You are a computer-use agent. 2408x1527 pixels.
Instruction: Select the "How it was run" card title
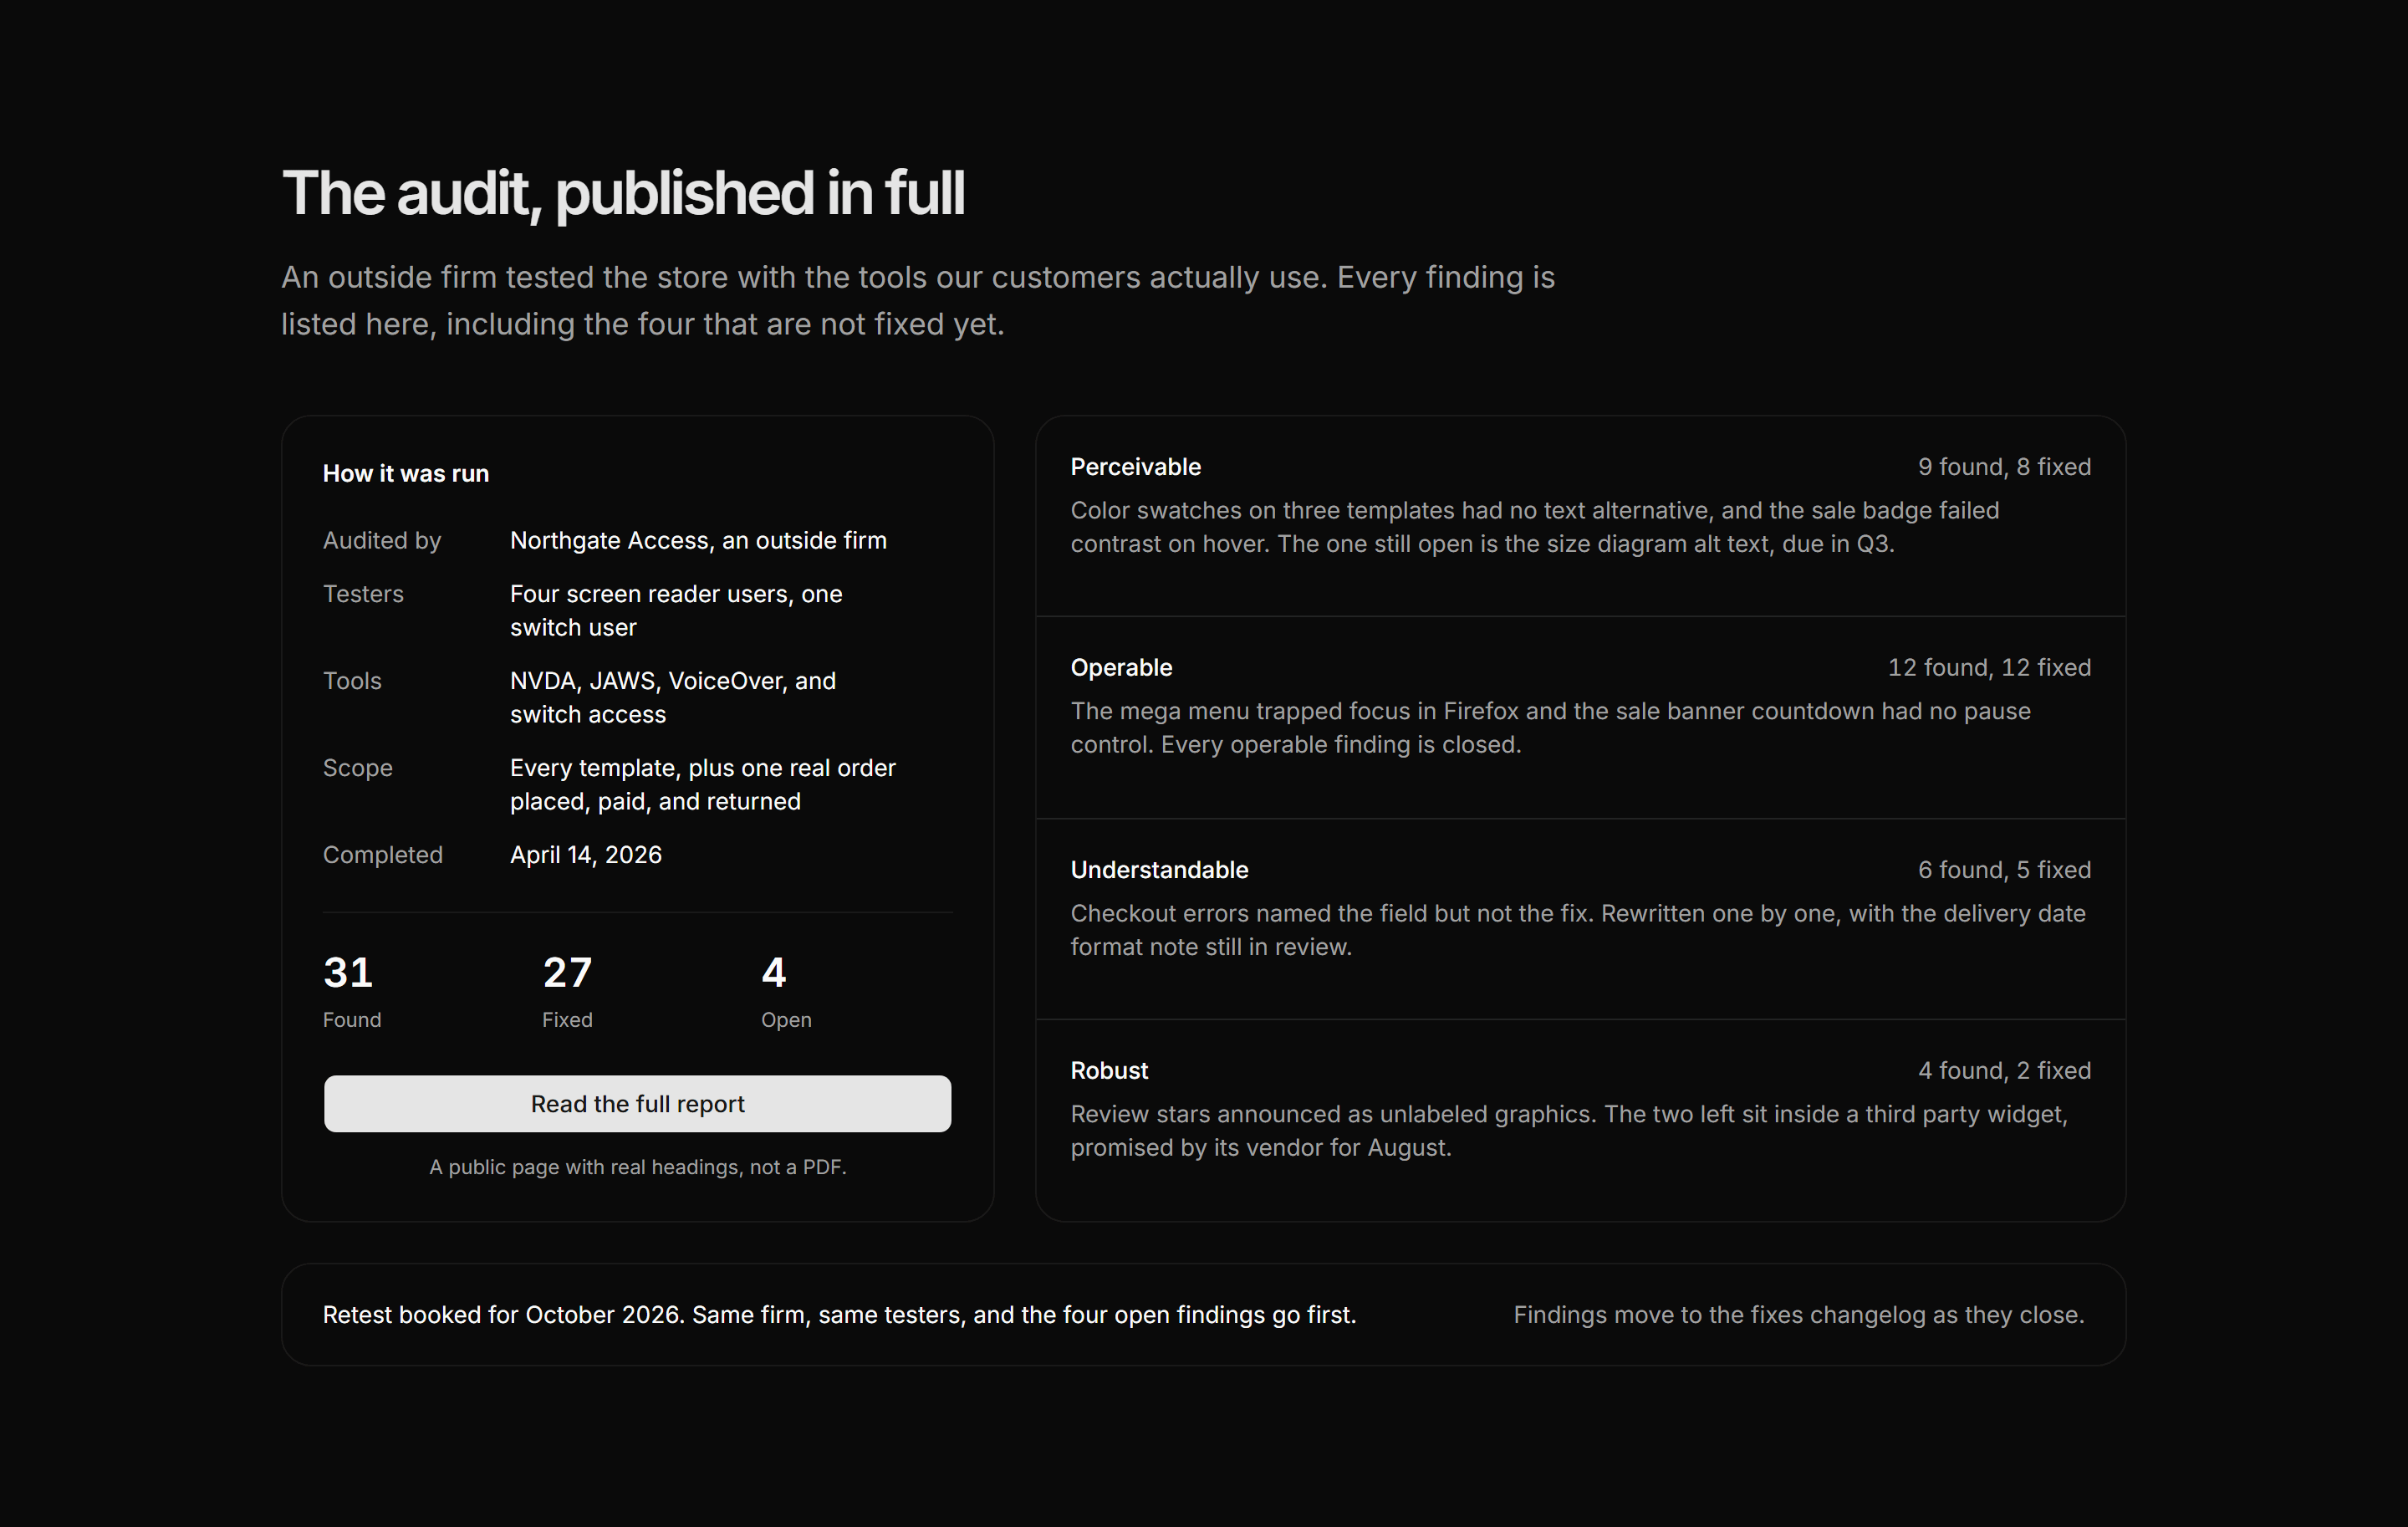[x=406, y=473]
